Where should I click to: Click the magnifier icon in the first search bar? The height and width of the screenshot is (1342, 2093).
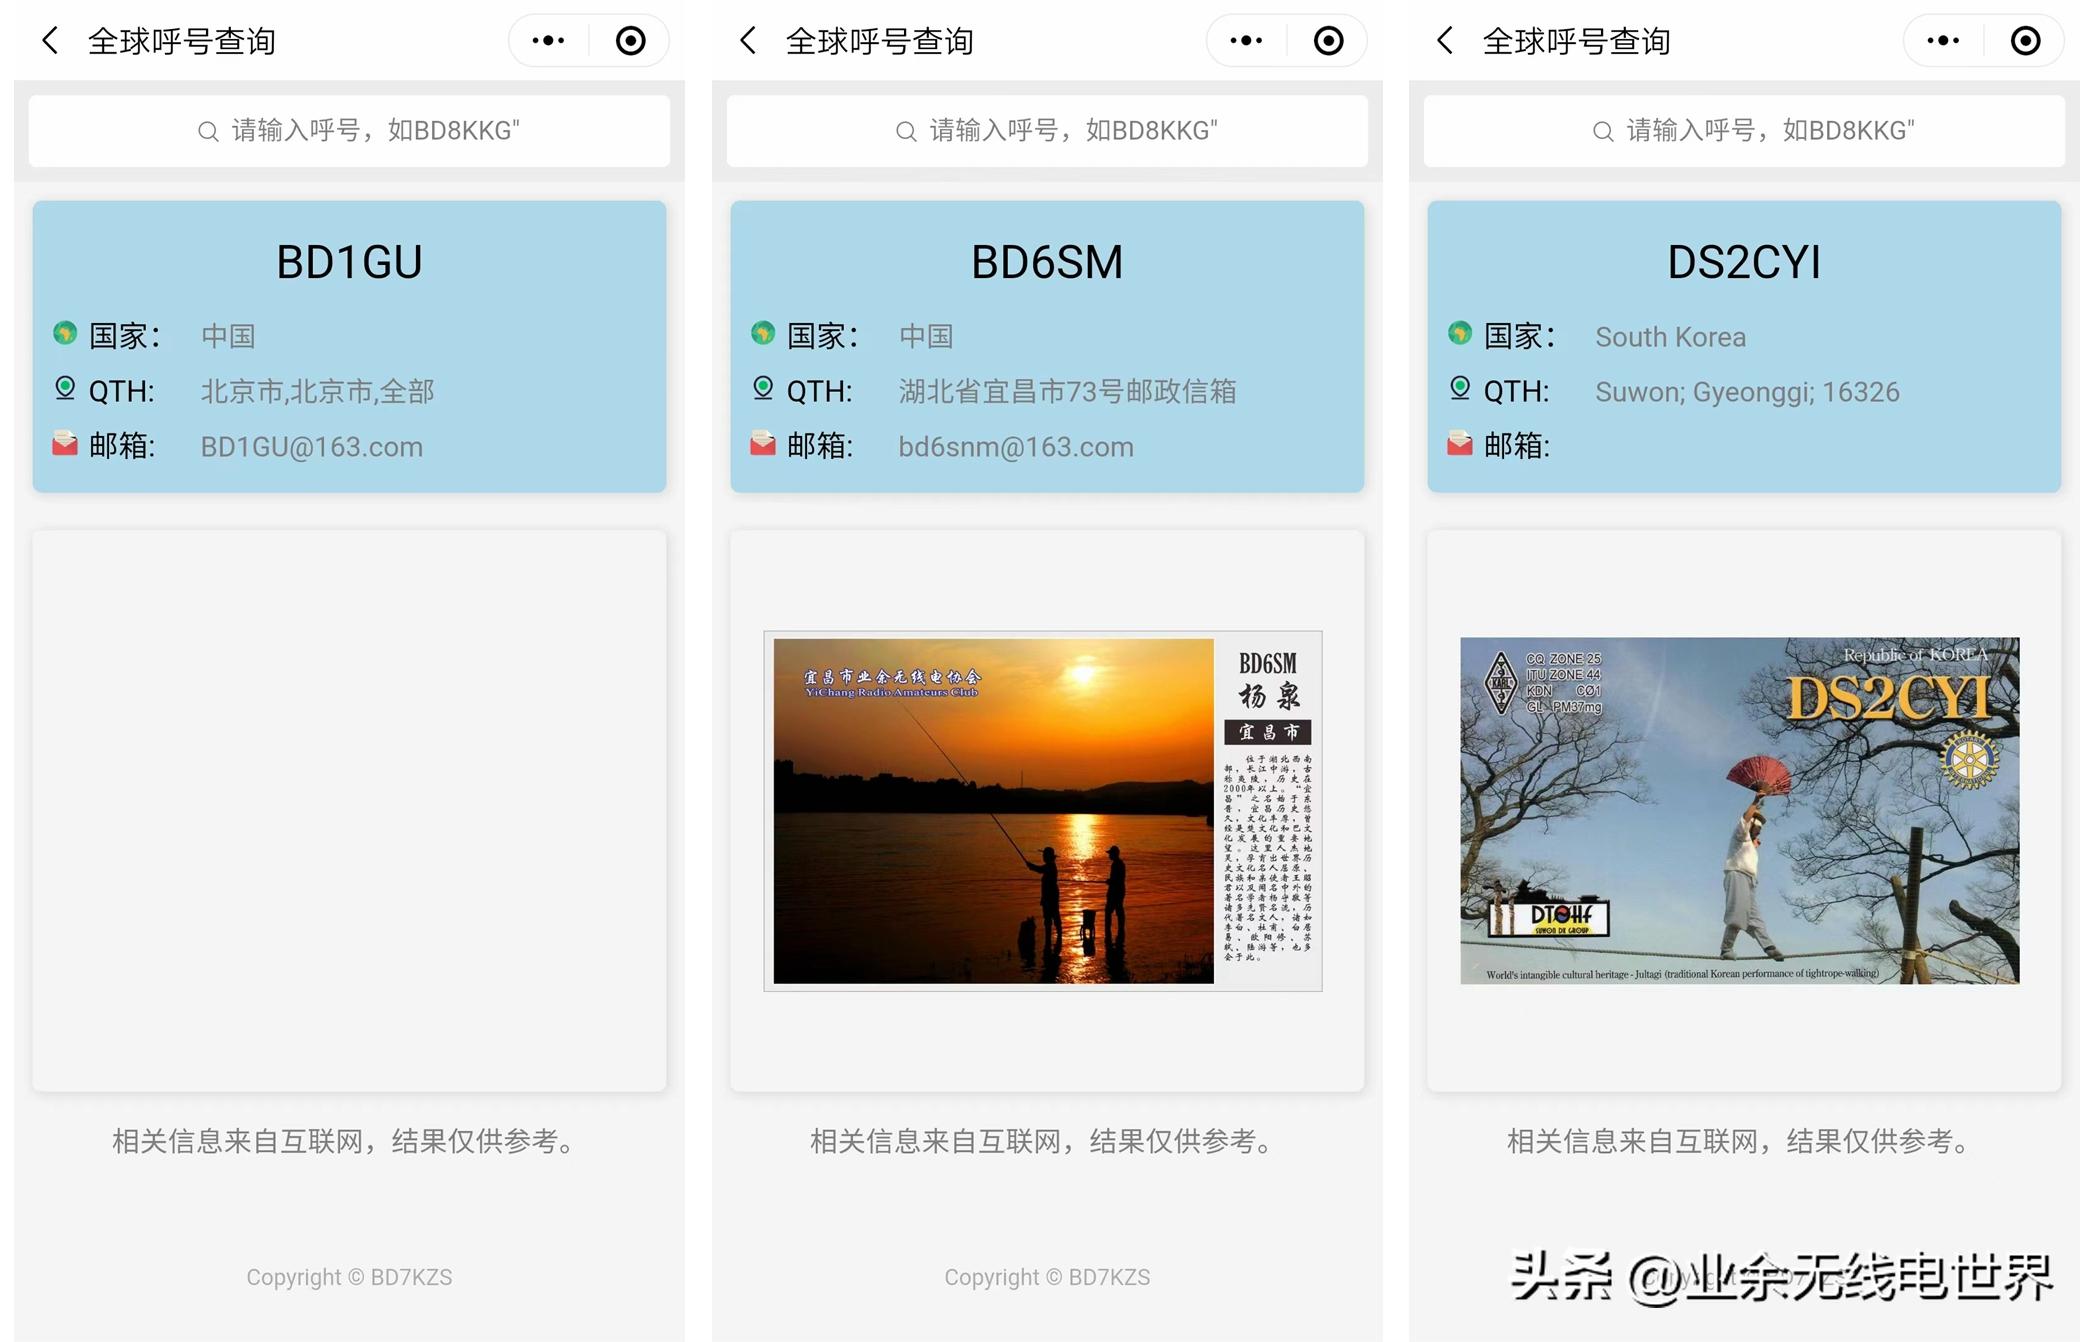(207, 131)
